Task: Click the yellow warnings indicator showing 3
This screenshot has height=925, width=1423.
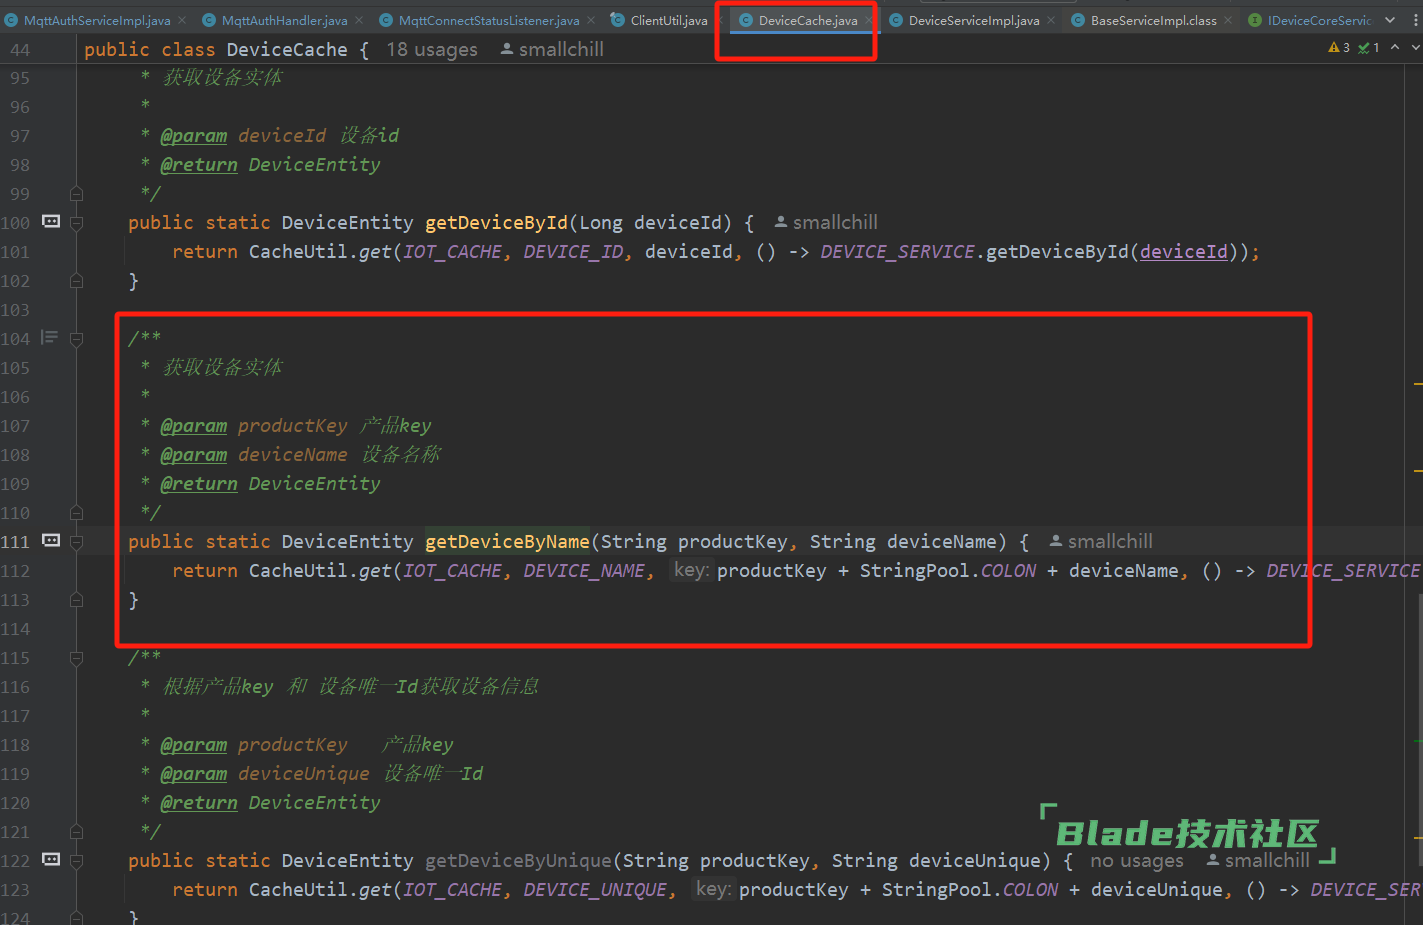Action: click(x=1338, y=48)
